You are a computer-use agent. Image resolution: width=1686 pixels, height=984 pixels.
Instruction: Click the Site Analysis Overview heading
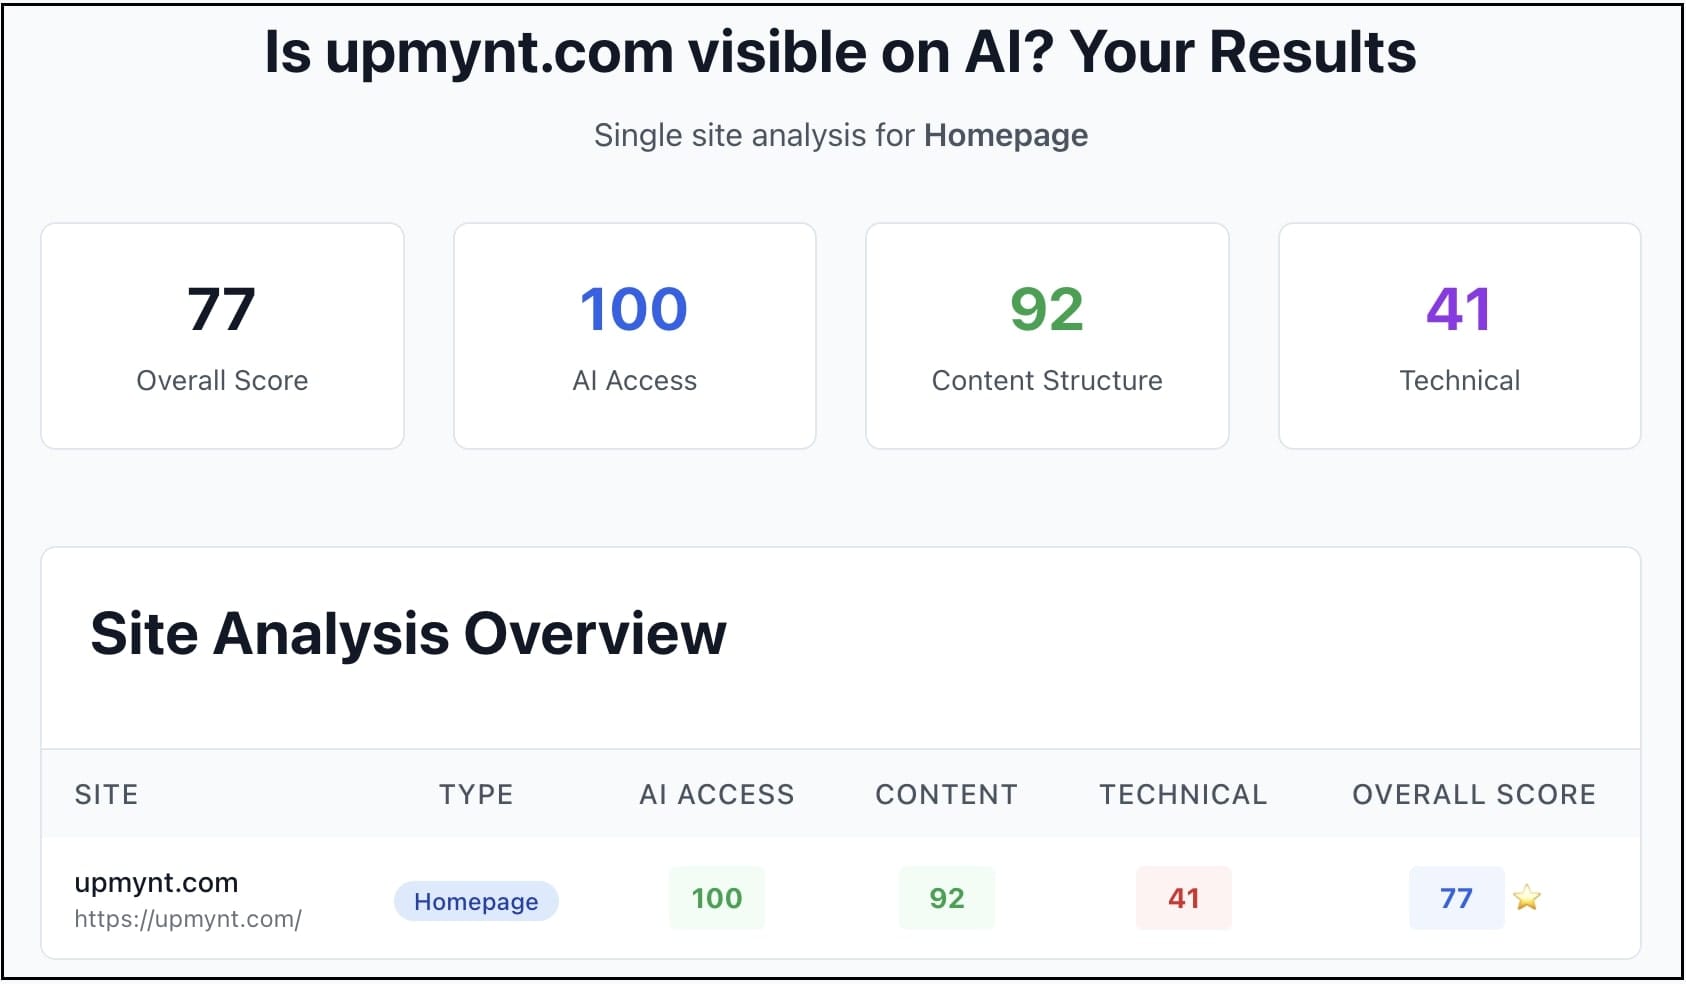(408, 634)
